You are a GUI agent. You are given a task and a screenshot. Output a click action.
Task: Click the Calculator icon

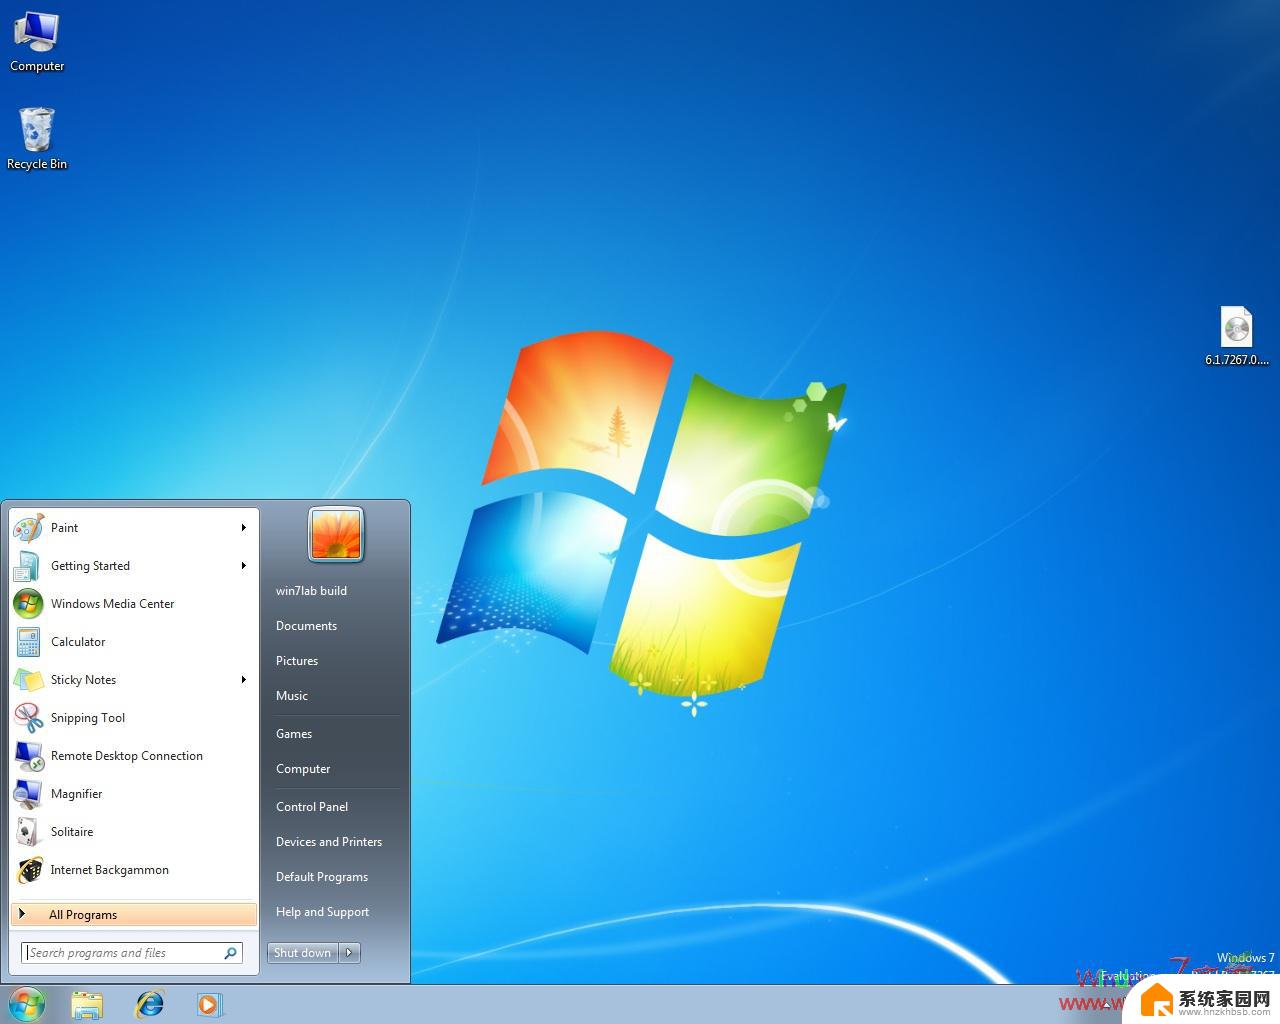[x=28, y=642]
